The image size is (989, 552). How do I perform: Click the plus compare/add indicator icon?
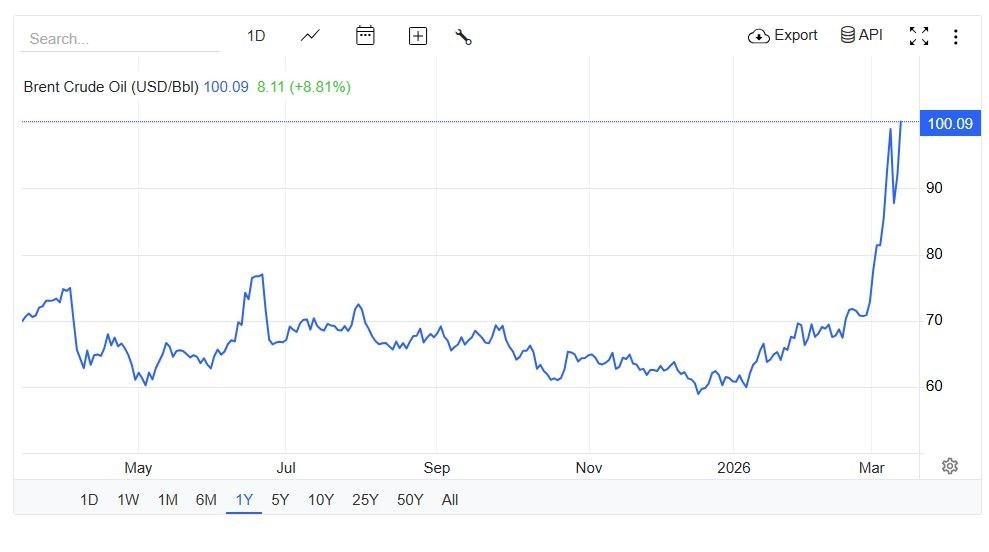tap(418, 36)
